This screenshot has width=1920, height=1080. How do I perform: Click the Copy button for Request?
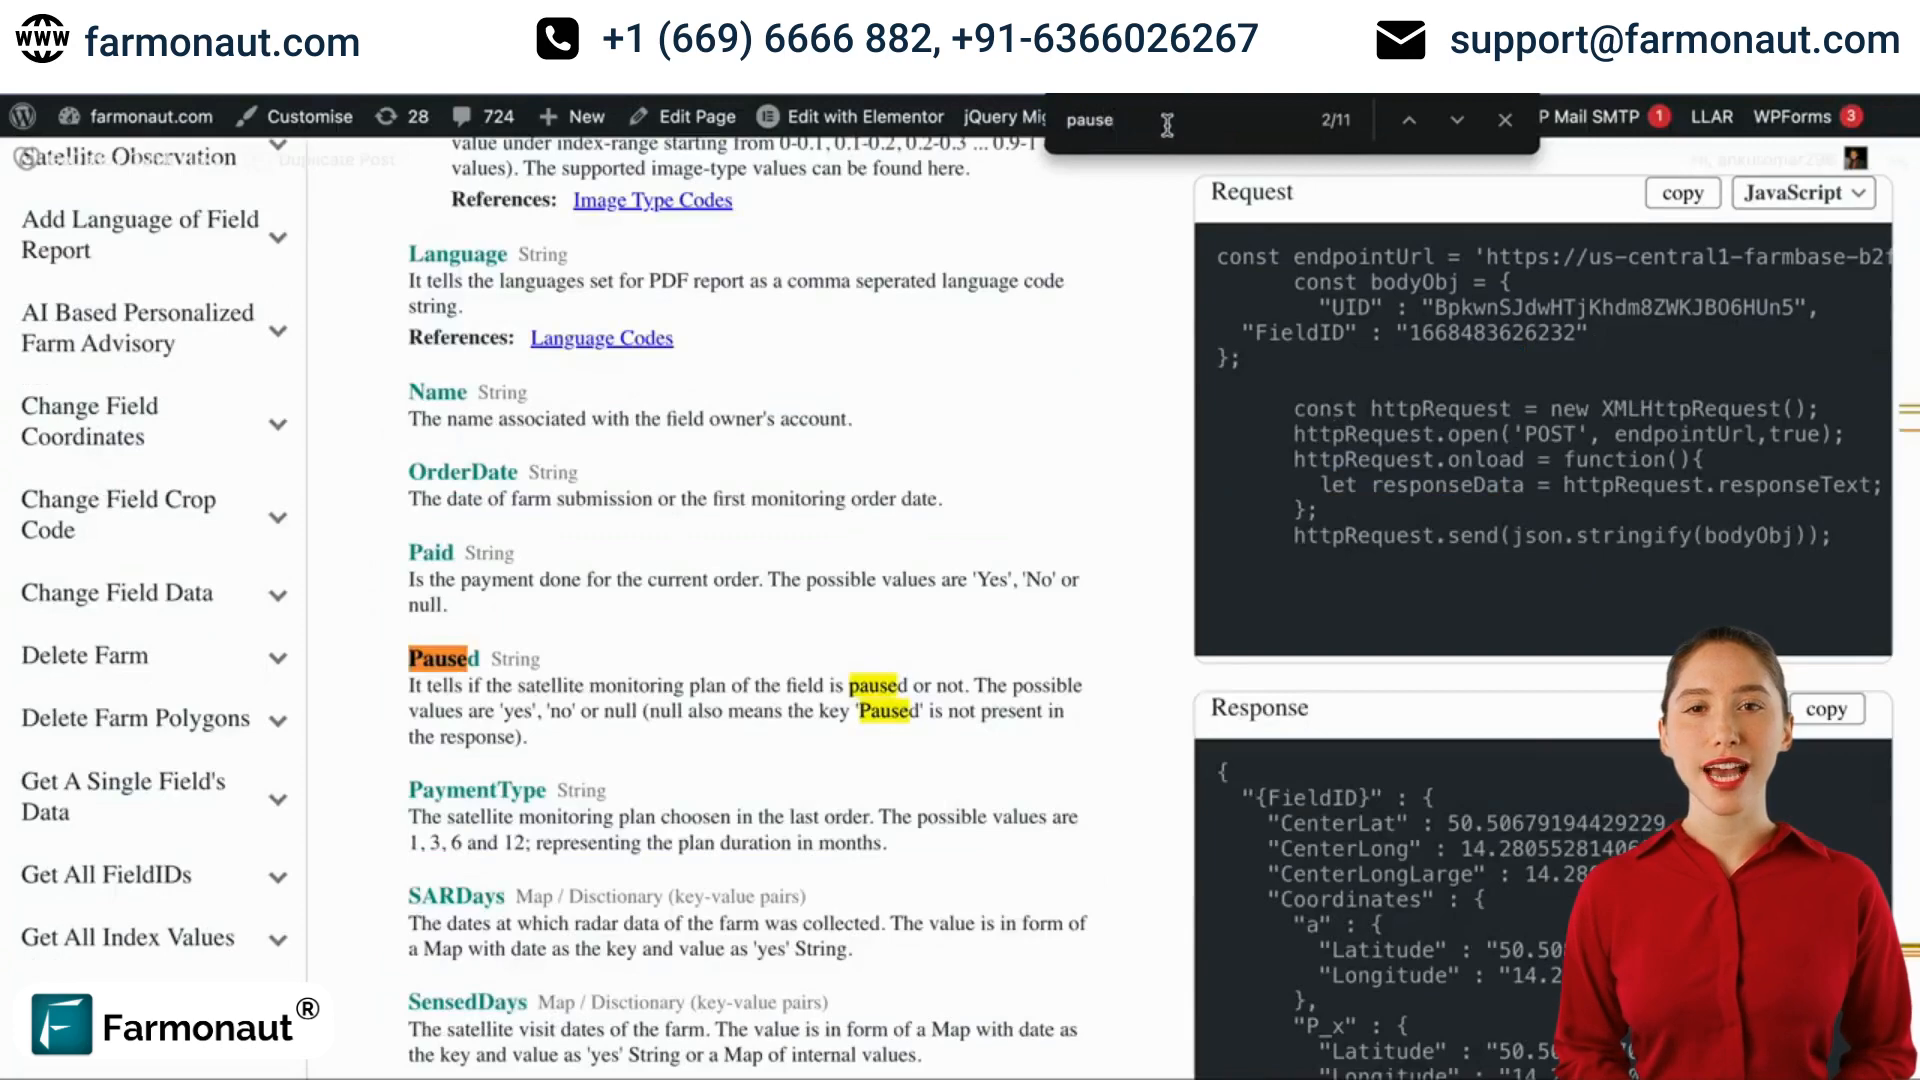pyautogui.click(x=1684, y=194)
